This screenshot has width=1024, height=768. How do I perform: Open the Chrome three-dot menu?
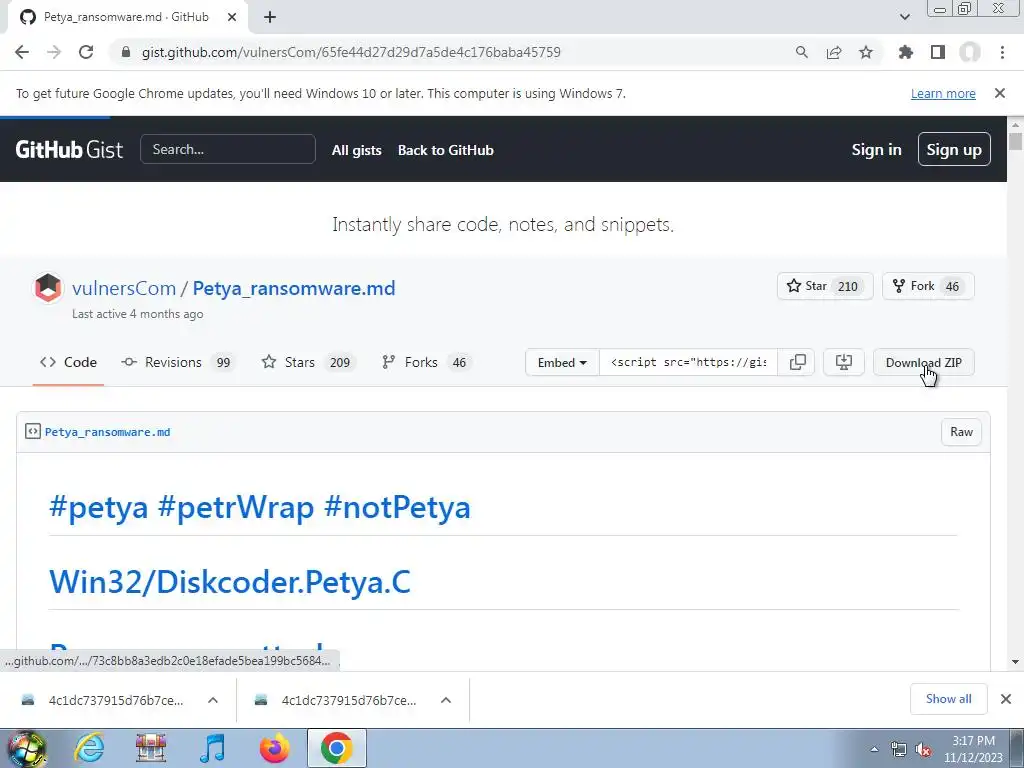click(x=1002, y=52)
